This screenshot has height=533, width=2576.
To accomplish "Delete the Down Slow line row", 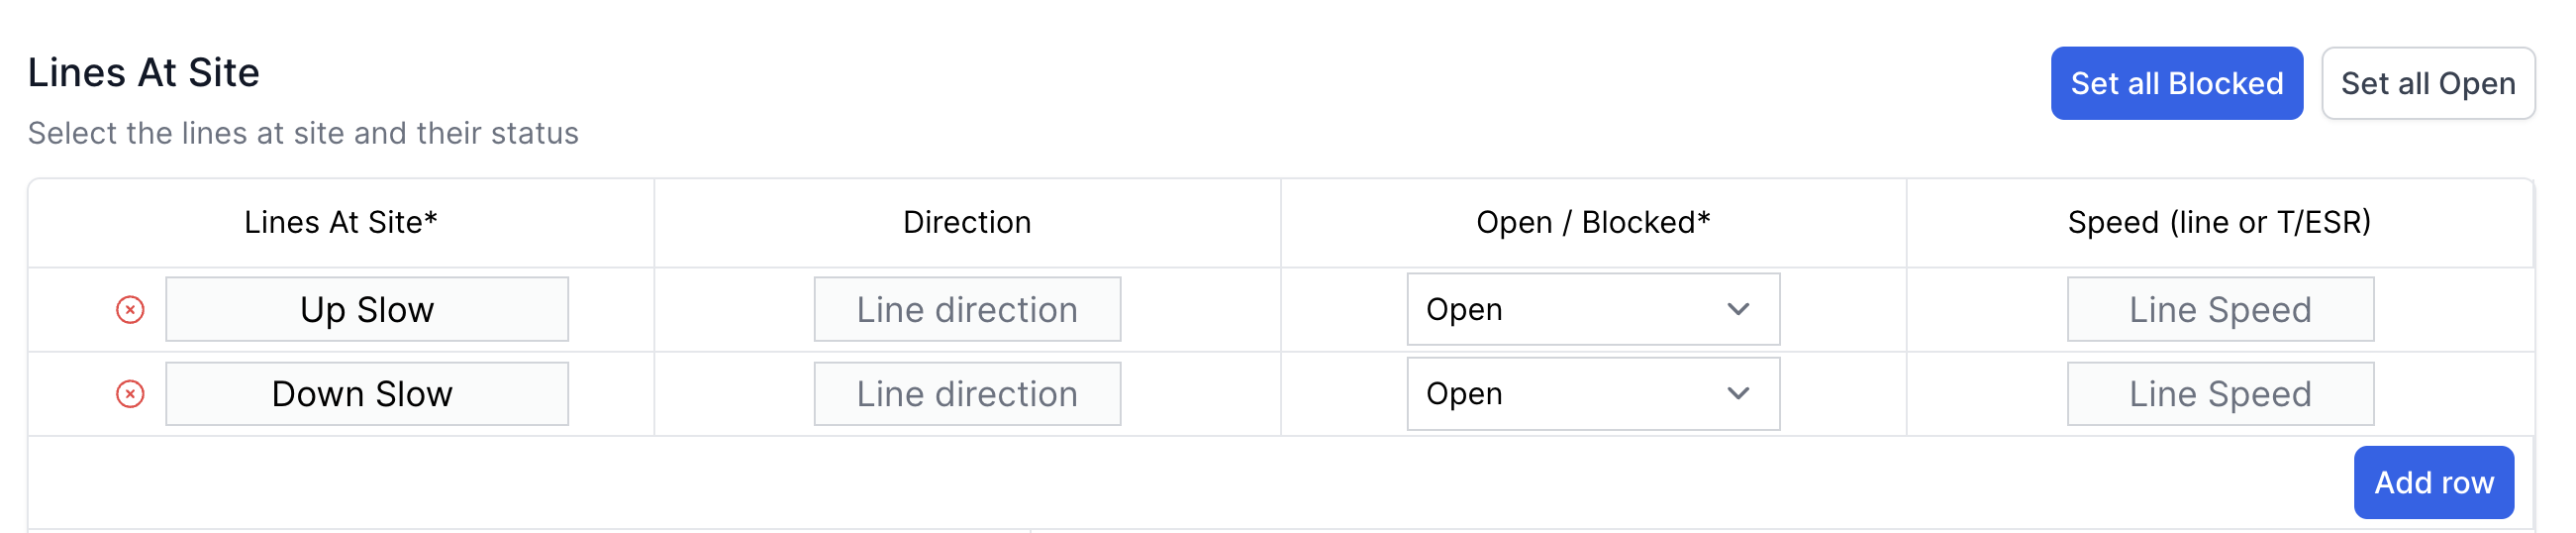I will coord(130,394).
